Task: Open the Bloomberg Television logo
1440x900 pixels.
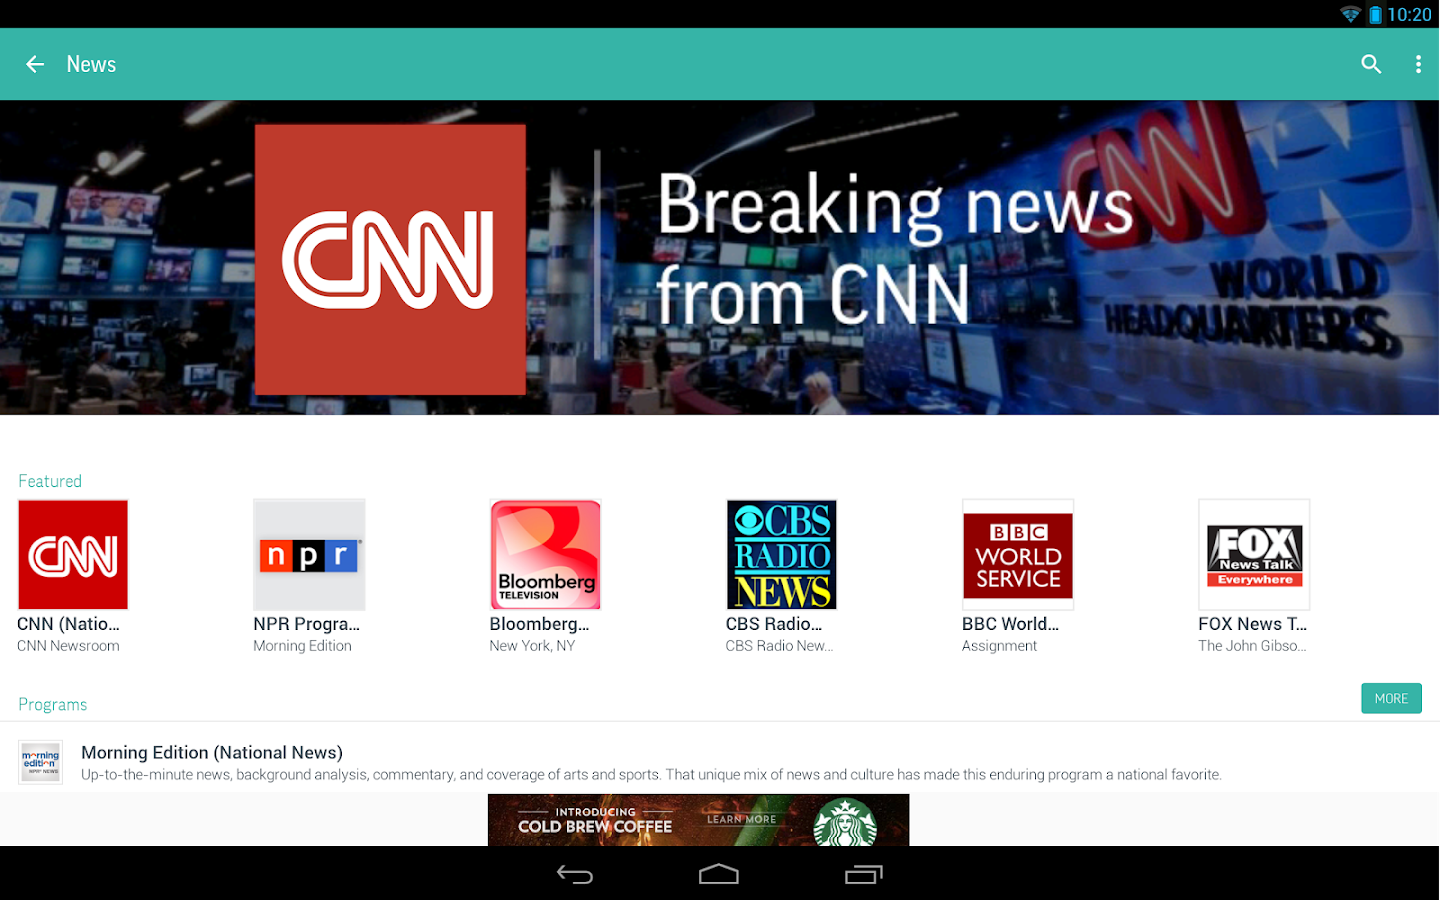Action: click(x=545, y=555)
